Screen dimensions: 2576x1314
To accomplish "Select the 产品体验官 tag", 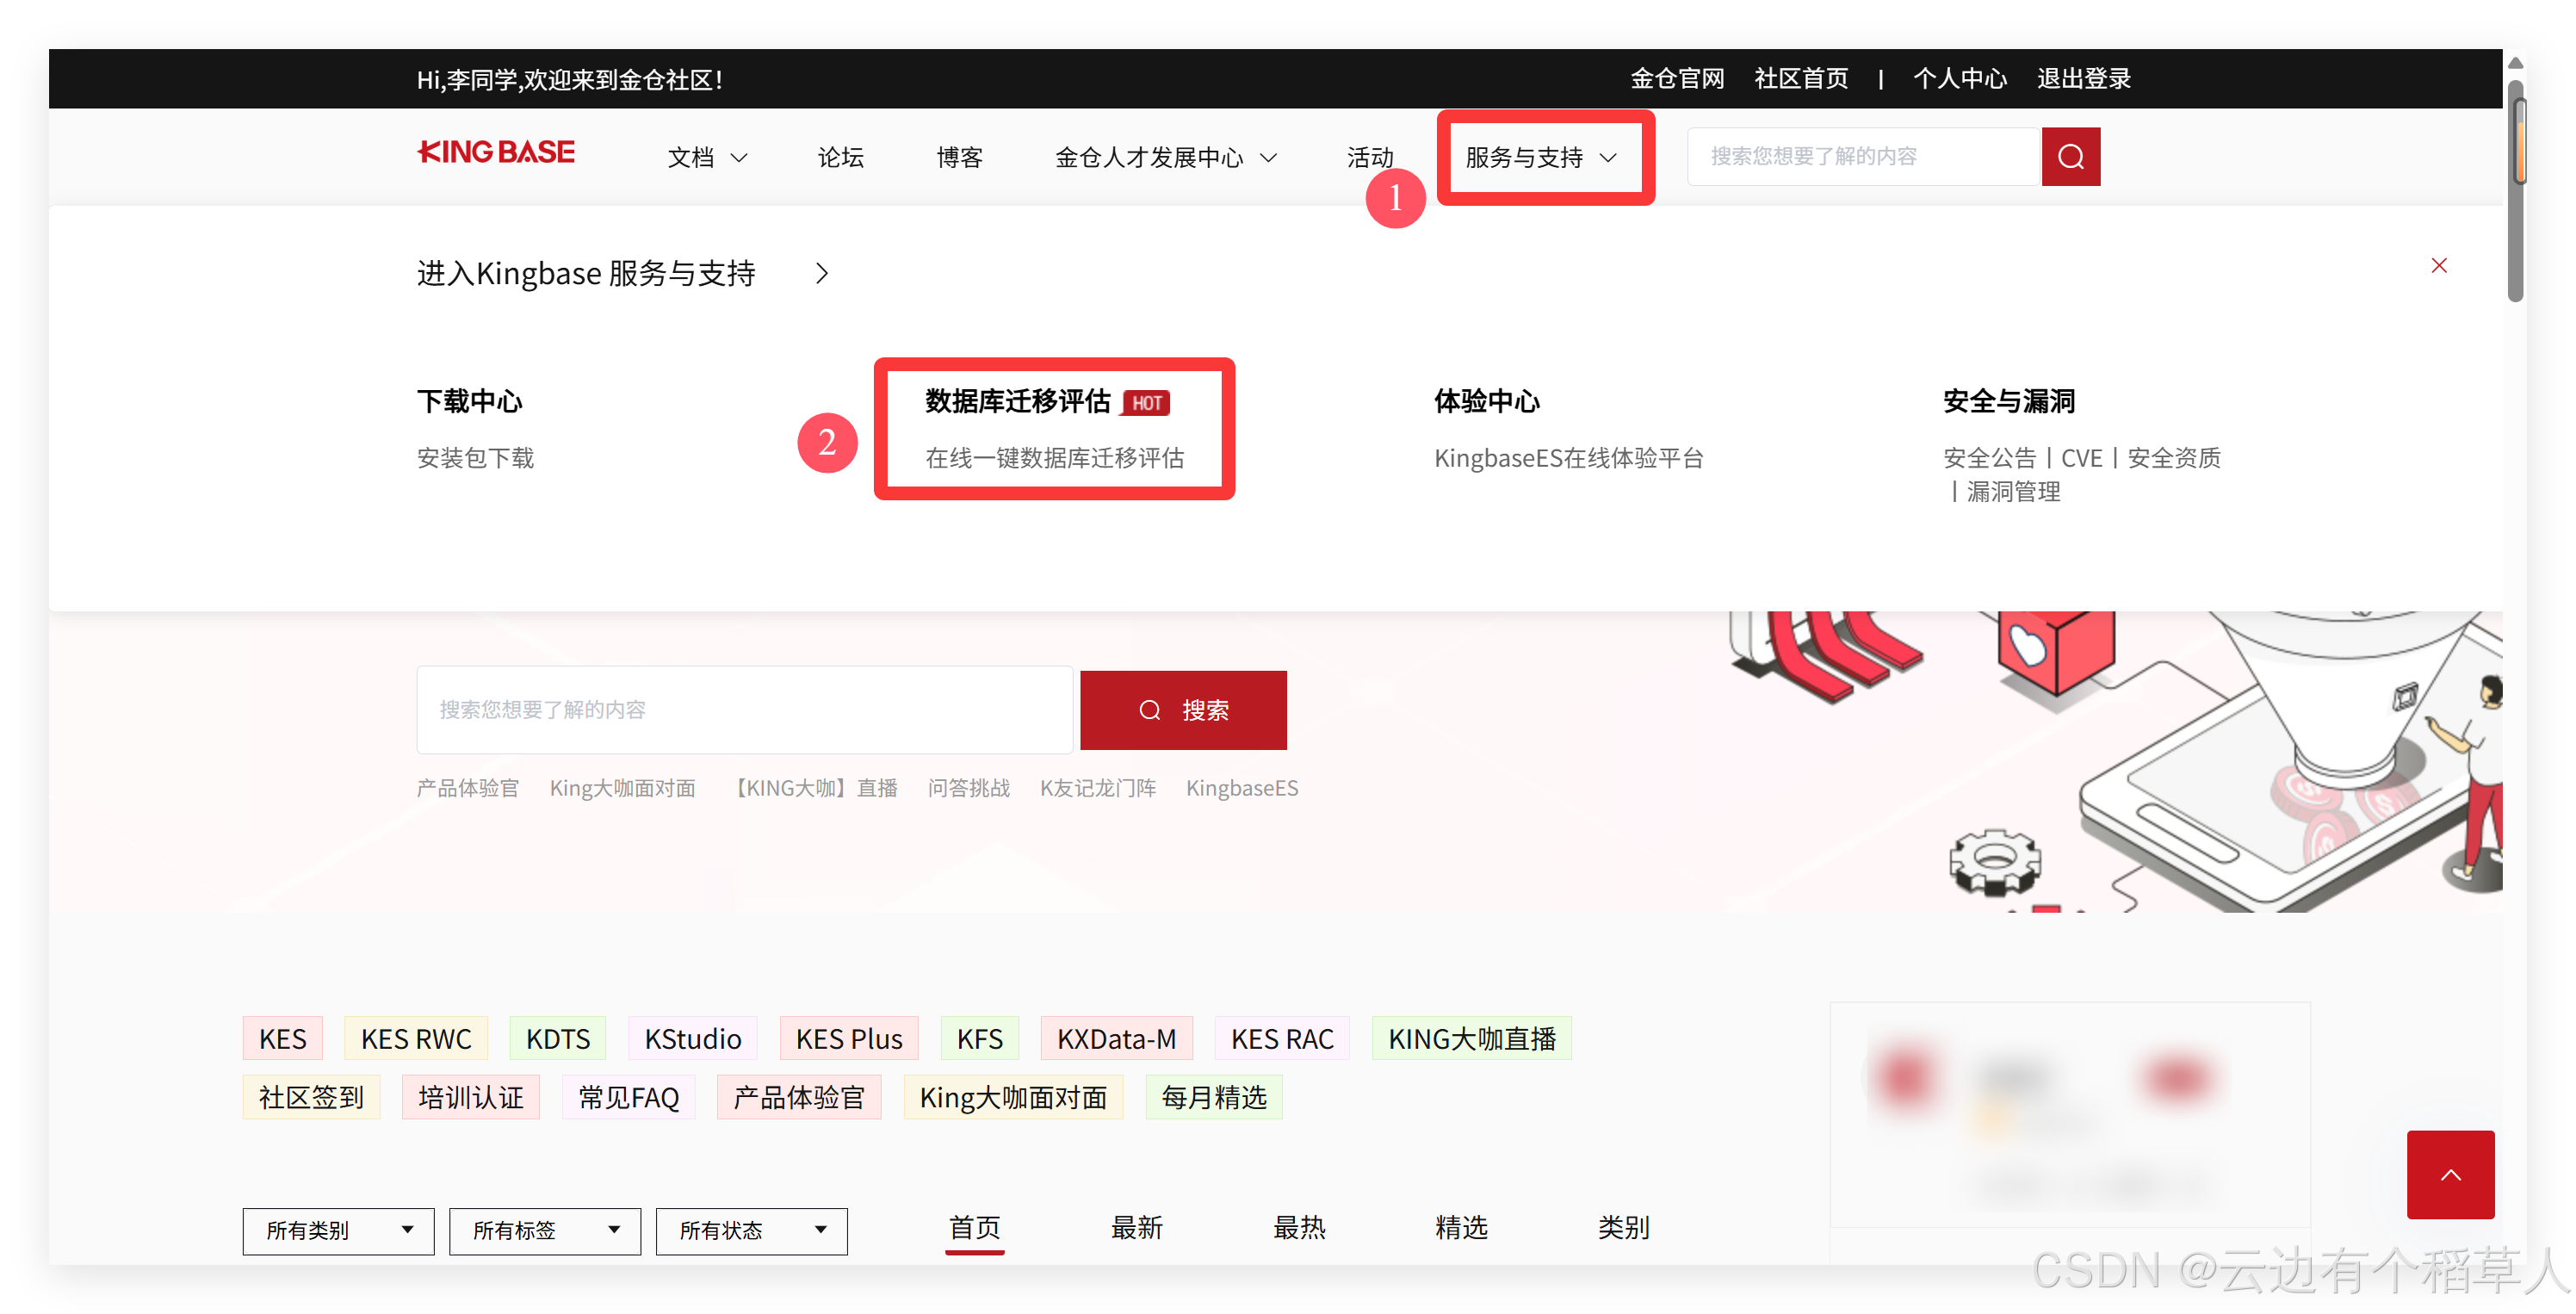I will [x=799, y=1098].
